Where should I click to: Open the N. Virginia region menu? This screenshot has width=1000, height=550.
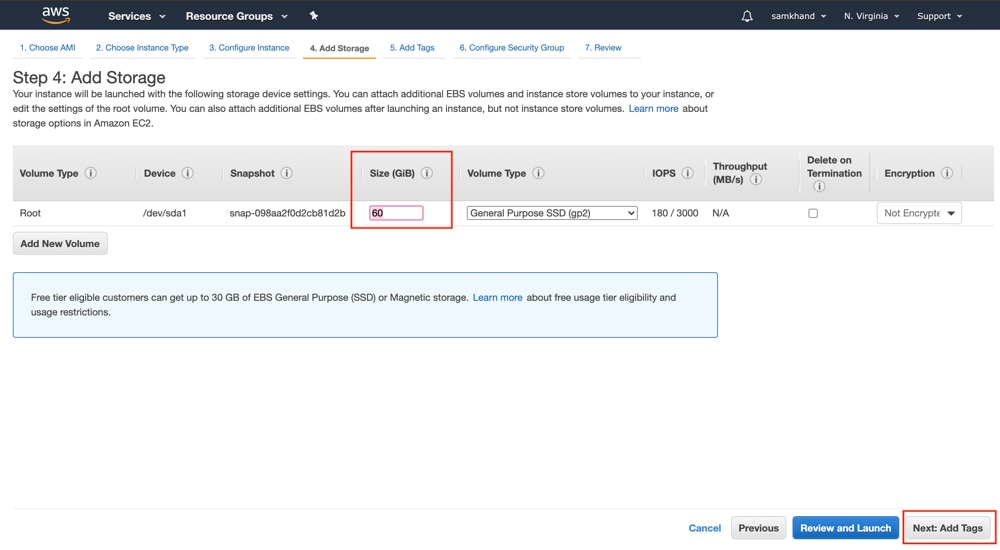[871, 16]
